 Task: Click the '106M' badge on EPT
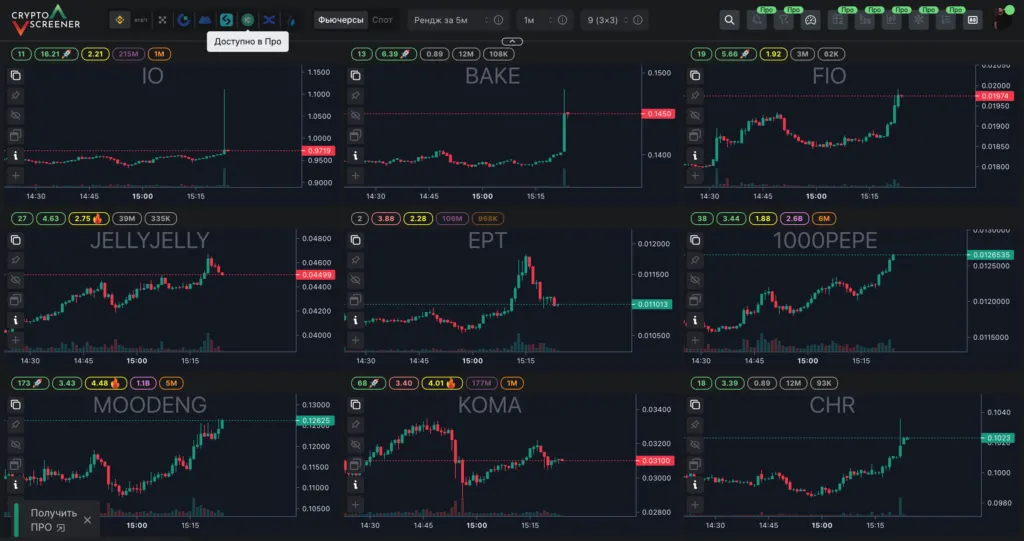(451, 219)
